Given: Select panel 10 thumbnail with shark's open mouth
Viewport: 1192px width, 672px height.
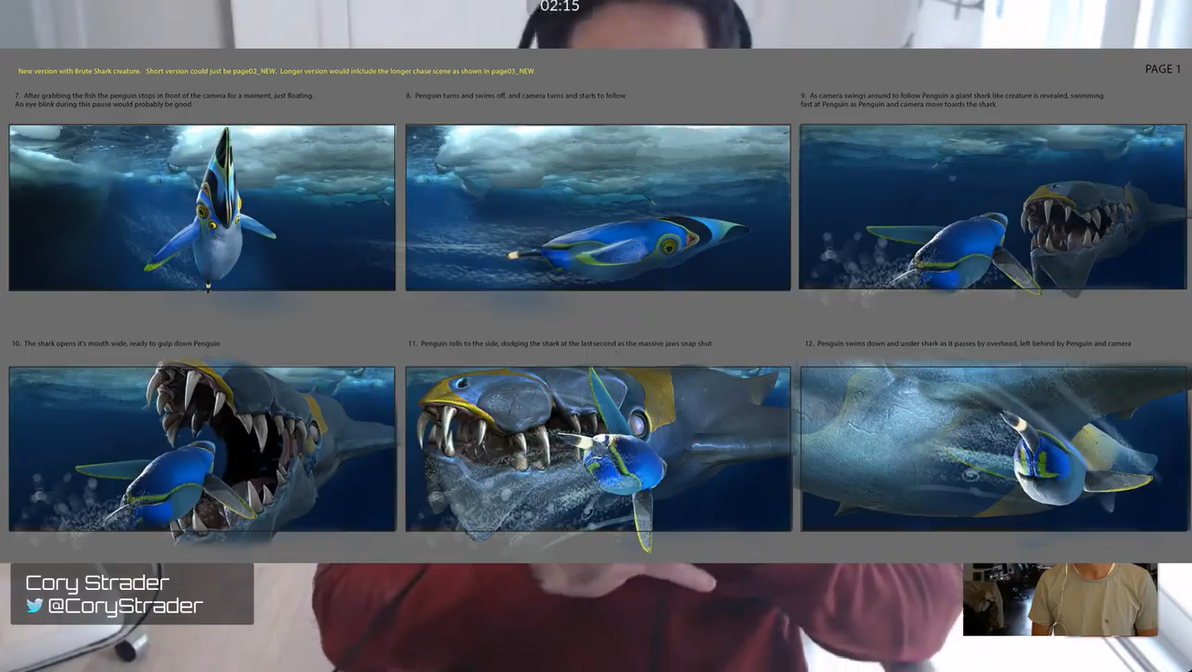Looking at the screenshot, I should click(x=202, y=449).
